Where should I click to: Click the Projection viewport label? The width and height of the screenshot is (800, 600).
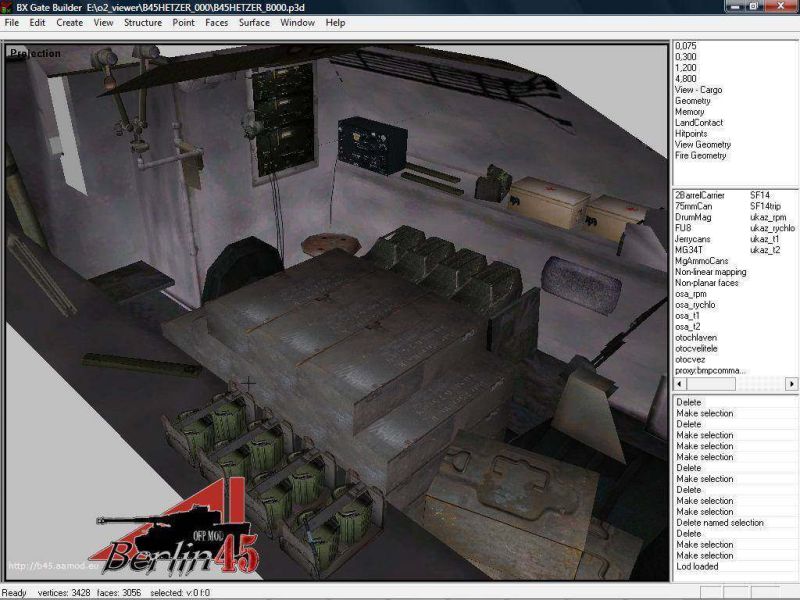(x=35, y=53)
